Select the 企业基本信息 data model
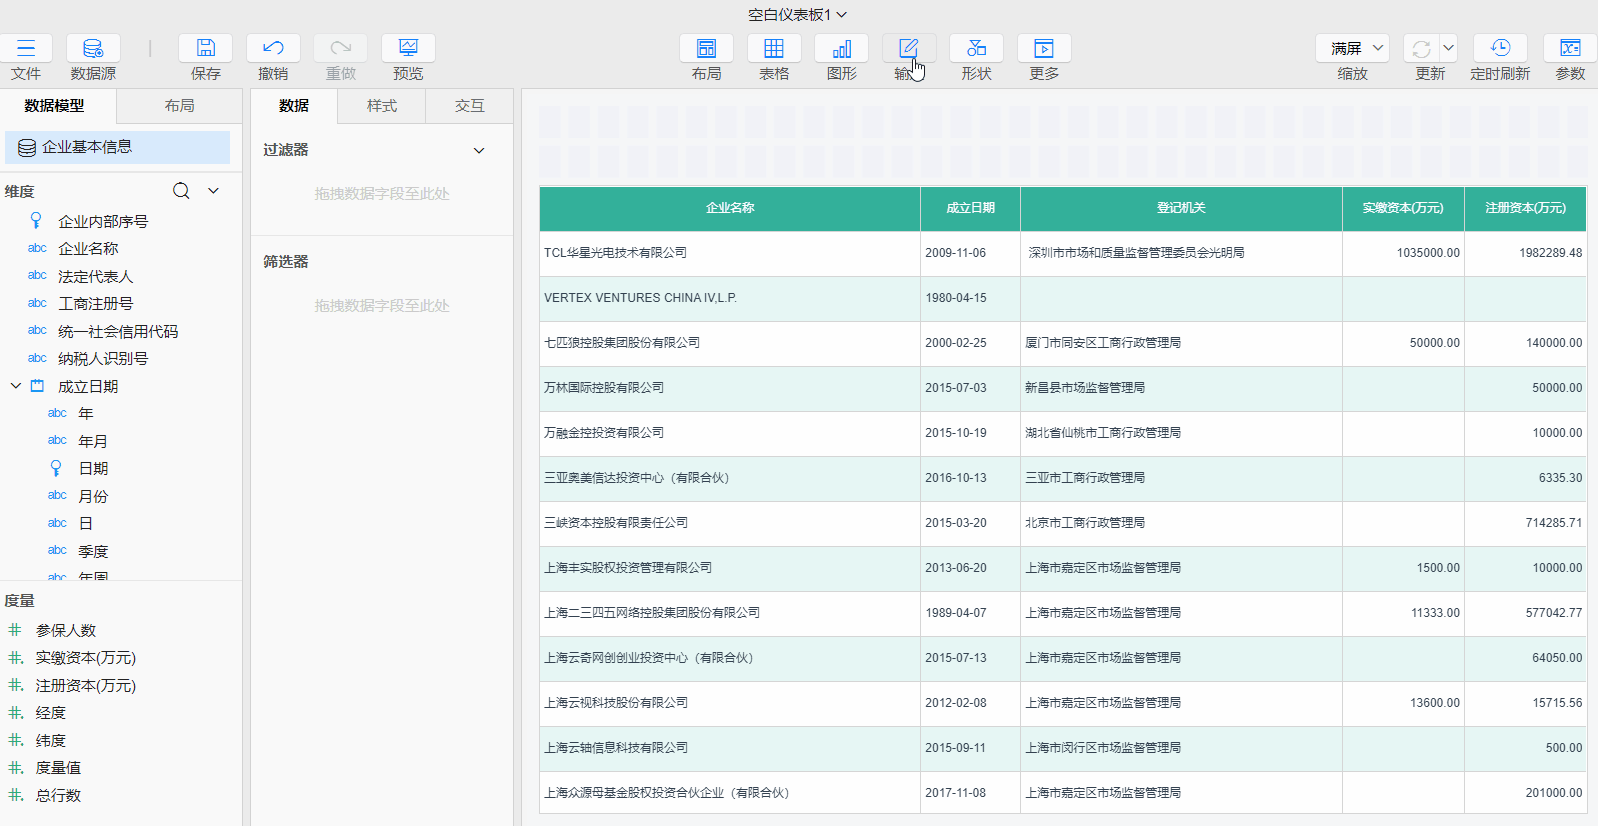This screenshot has height=826, width=1598. [117, 147]
